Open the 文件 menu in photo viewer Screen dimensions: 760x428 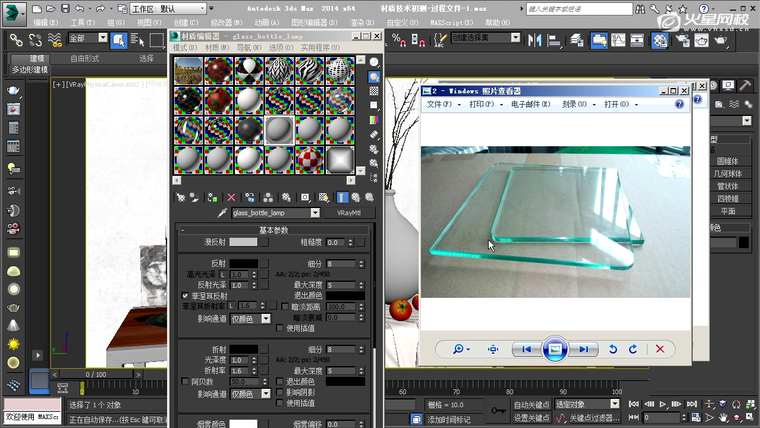pyautogui.click(x=441, y=104)
